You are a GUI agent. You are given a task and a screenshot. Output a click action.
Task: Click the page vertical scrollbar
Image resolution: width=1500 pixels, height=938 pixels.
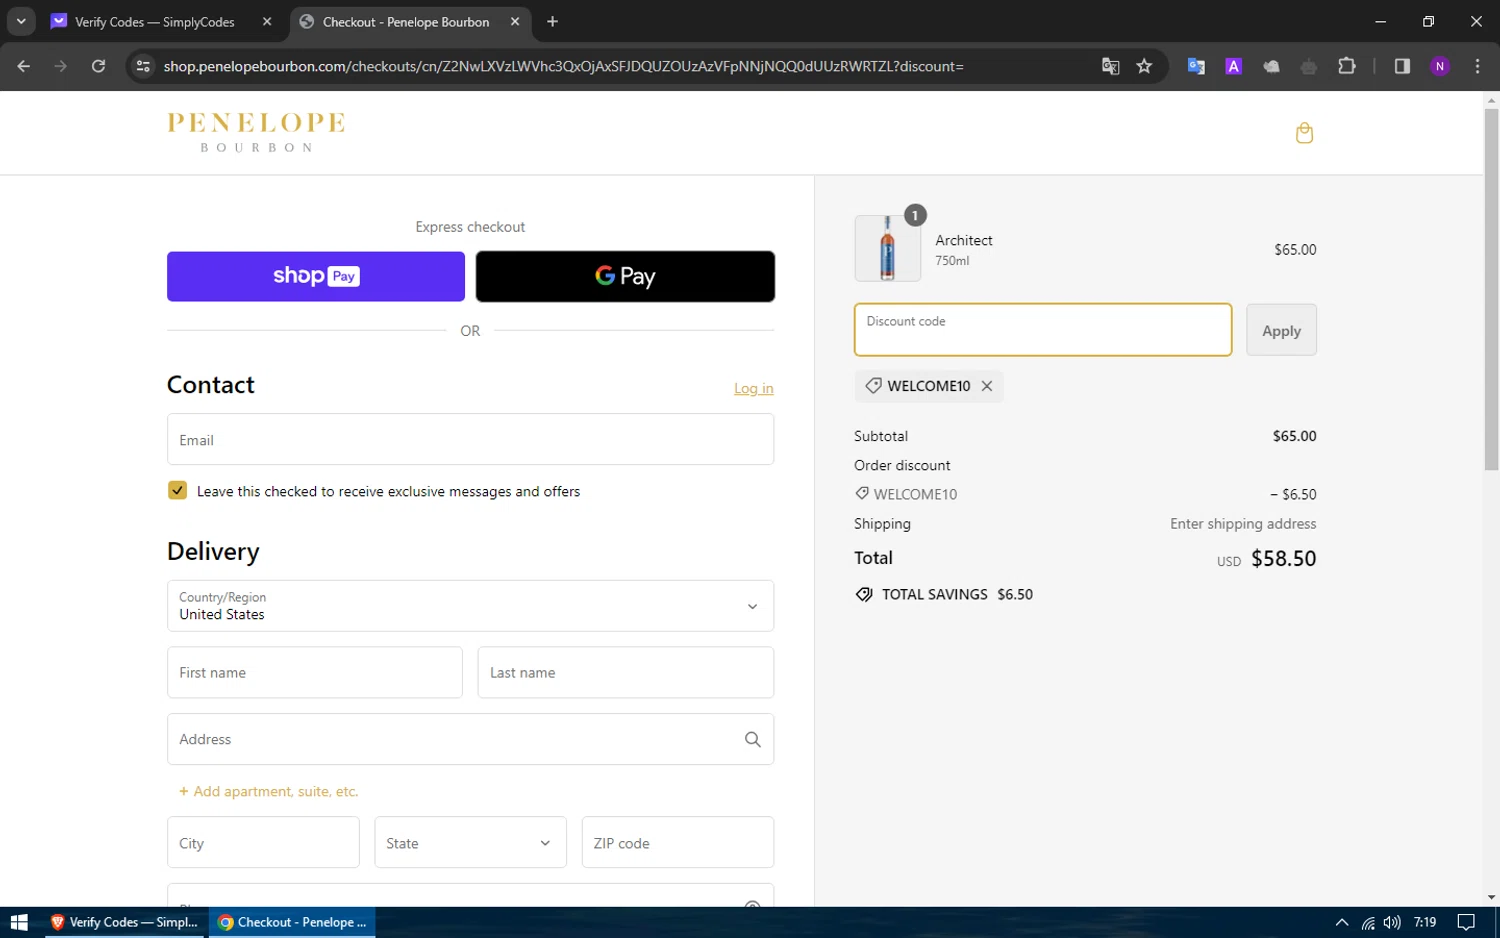[1491, 290]
